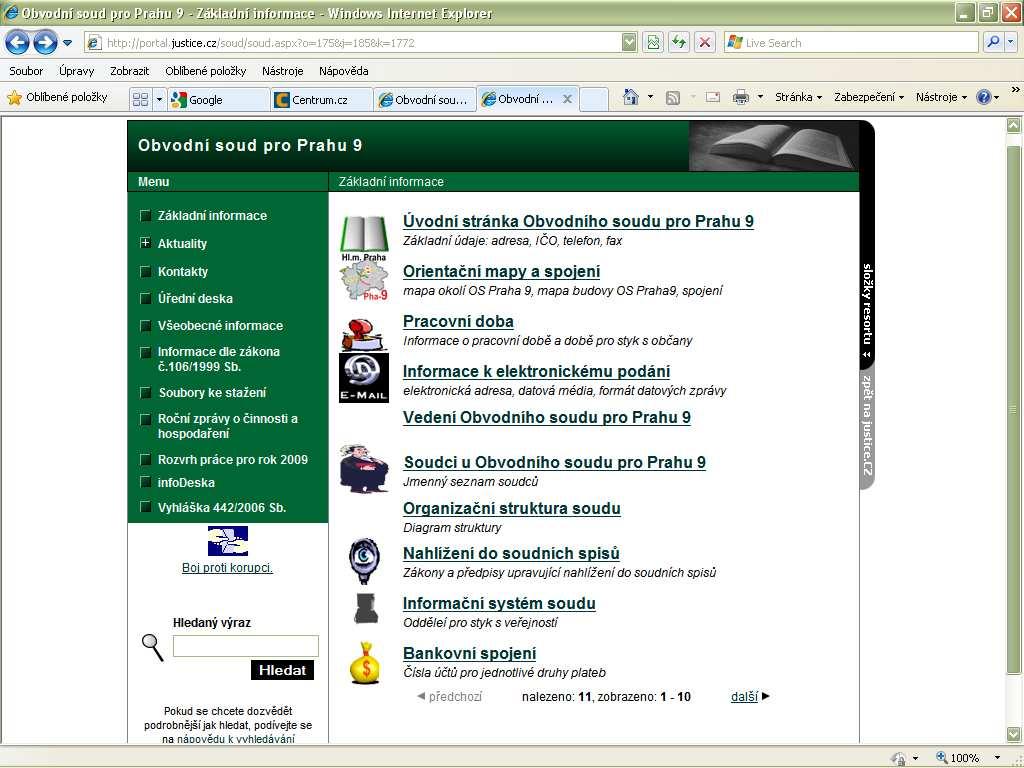Open the Help question mark icon
Image resolution: width=1024 pixels, height=768 pixels.
tap(984, 97)
